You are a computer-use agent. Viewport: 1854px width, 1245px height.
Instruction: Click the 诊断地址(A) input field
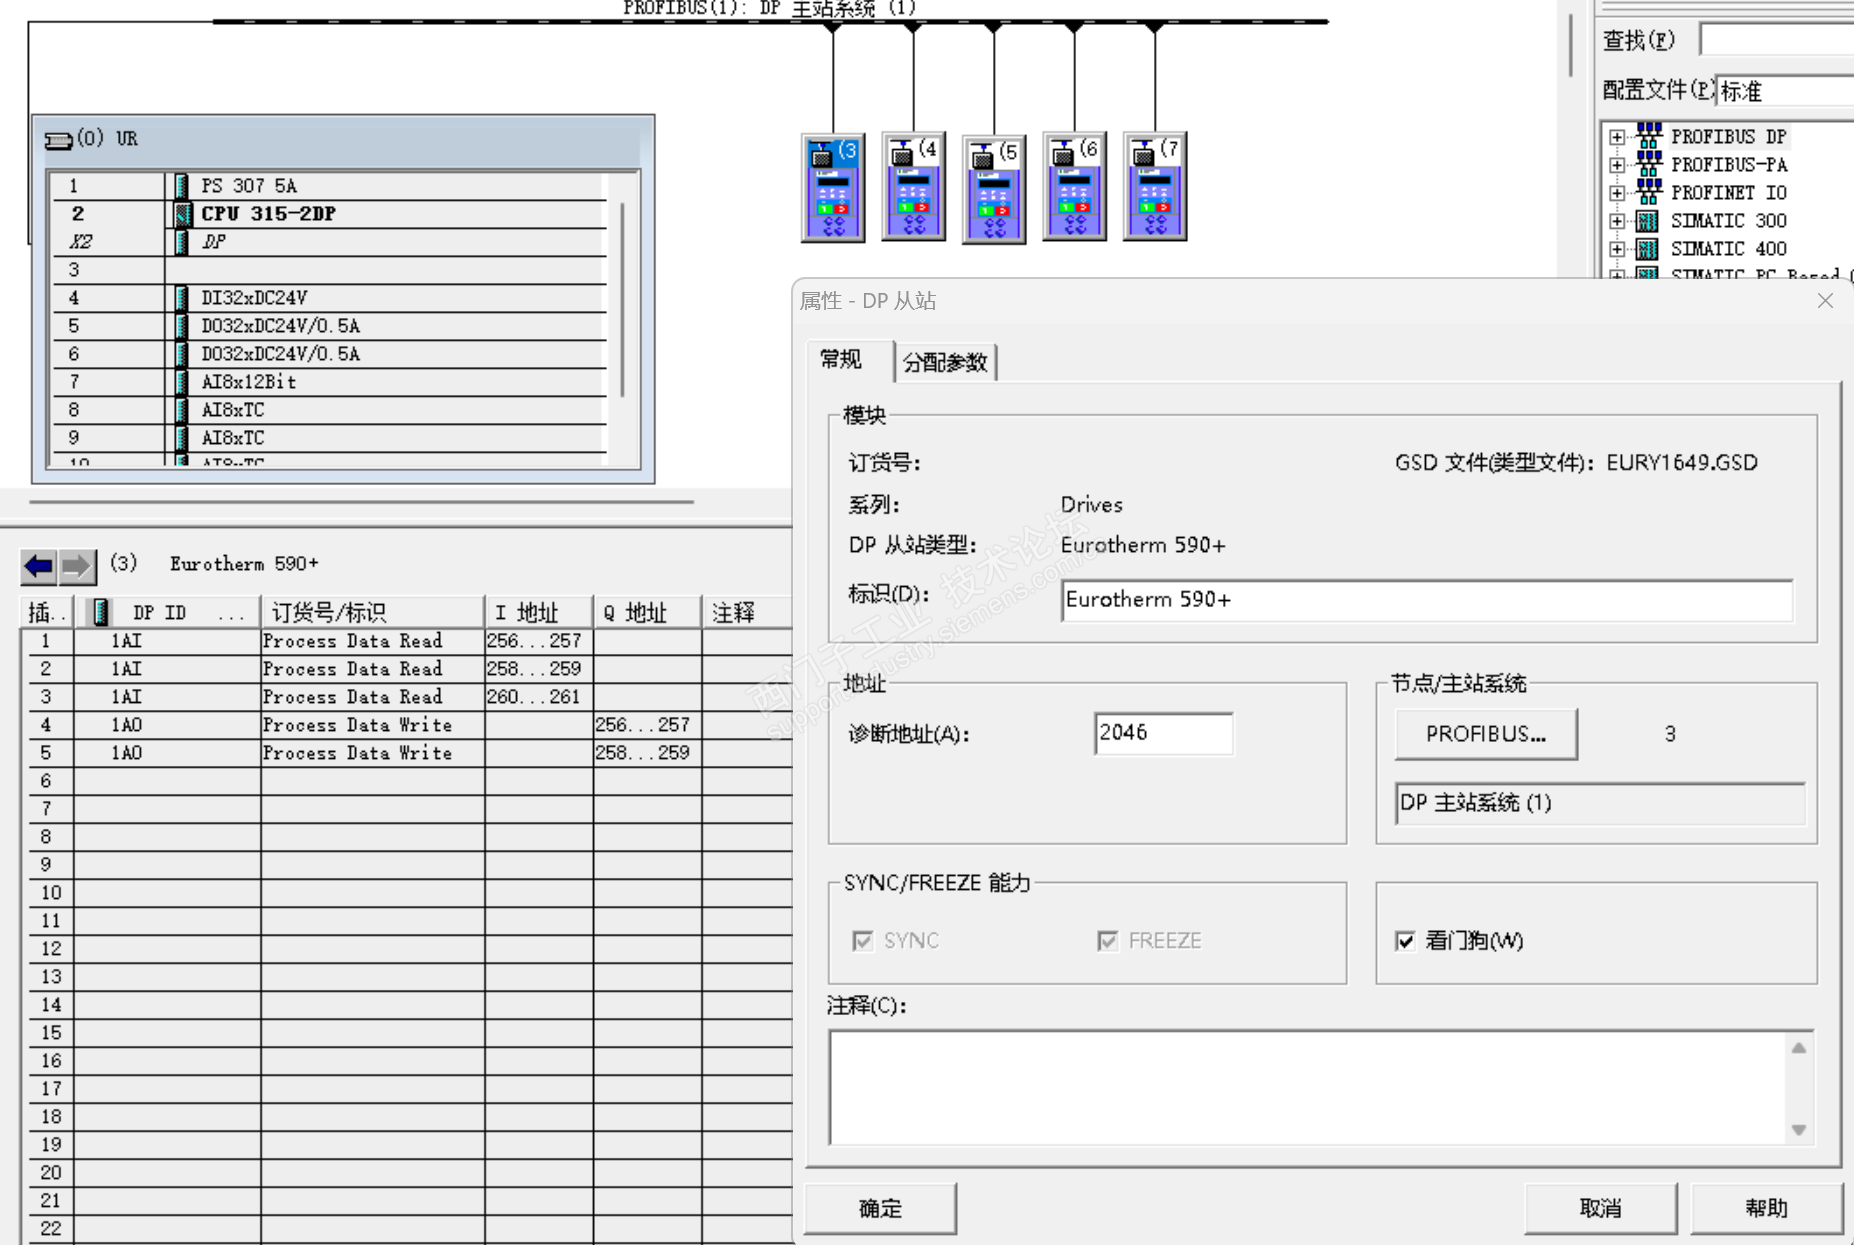tap(1164, 733)
